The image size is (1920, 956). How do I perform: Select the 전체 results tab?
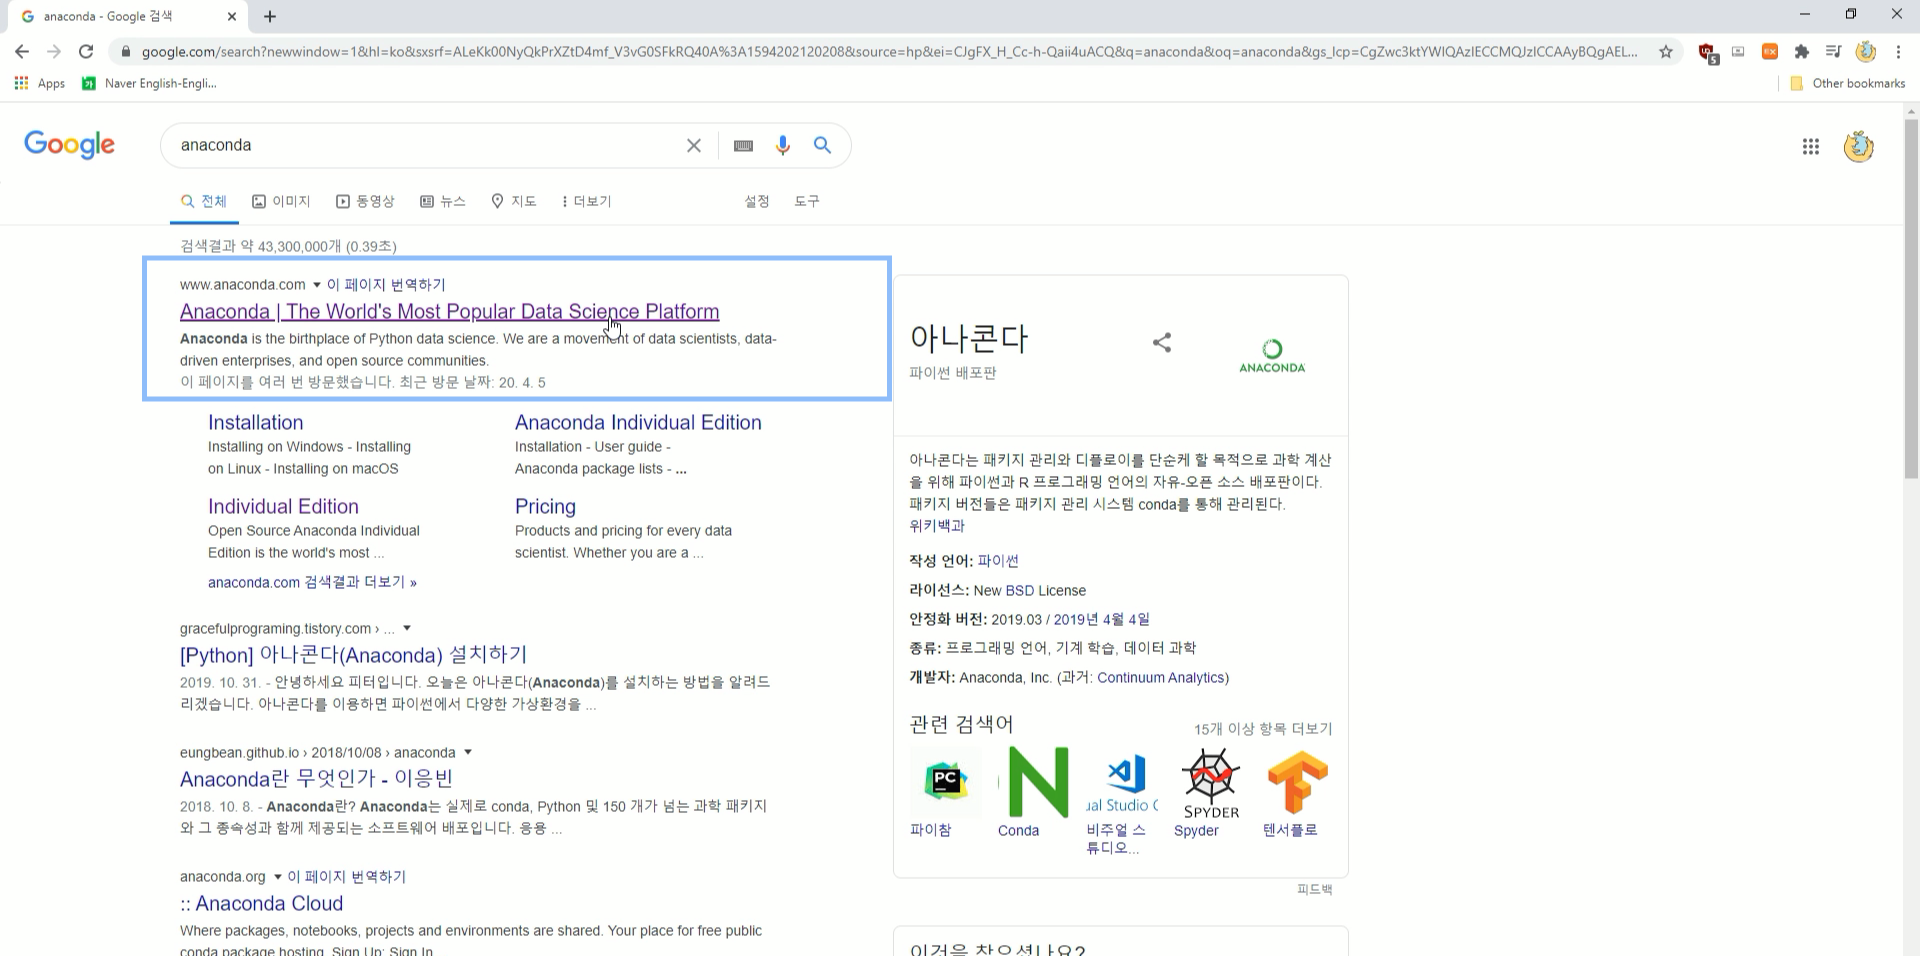pyautogui.click(x=204, y=201)
